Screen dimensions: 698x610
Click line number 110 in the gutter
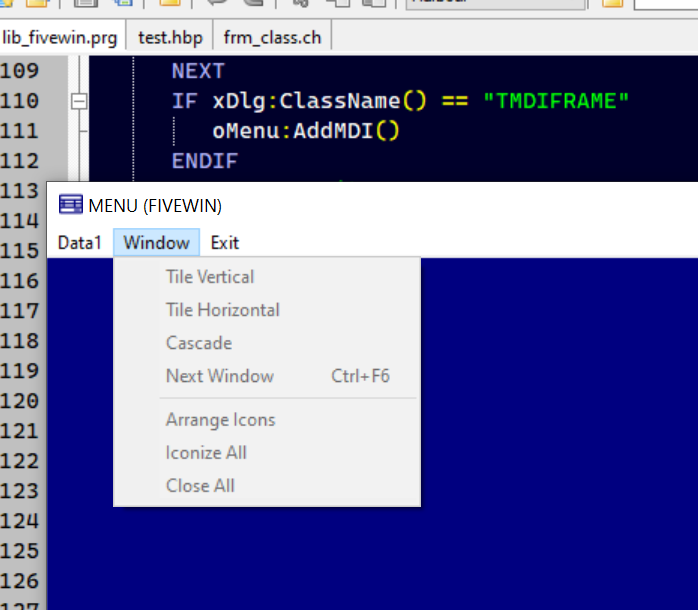pyautogui.click(x=20, y=101)
